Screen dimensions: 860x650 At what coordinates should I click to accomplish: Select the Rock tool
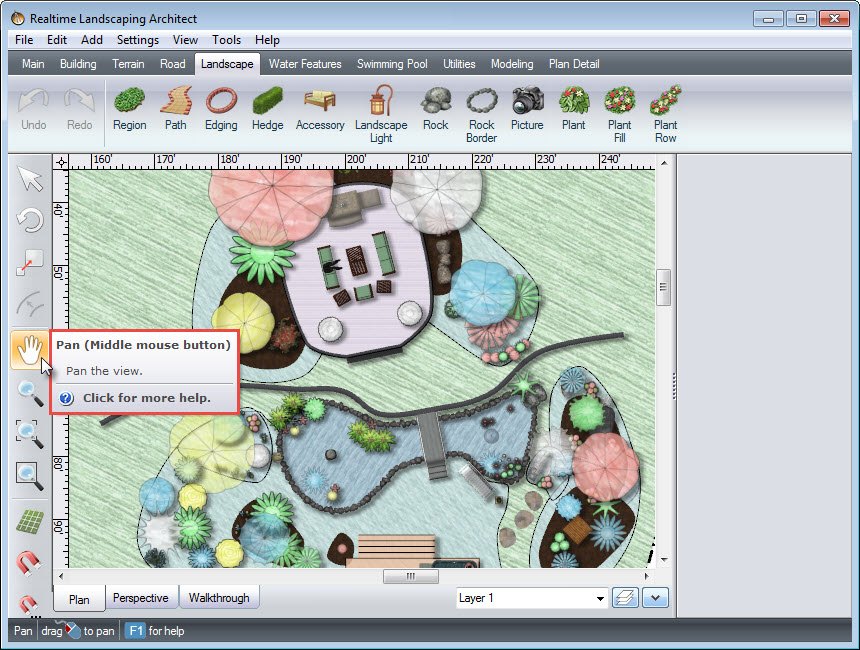click(435, 109)
